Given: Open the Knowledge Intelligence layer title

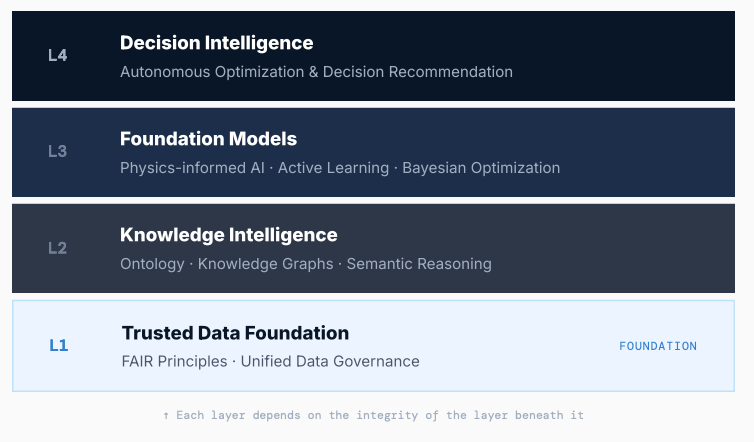Looking at the screenshot, I should click(228, 235).
